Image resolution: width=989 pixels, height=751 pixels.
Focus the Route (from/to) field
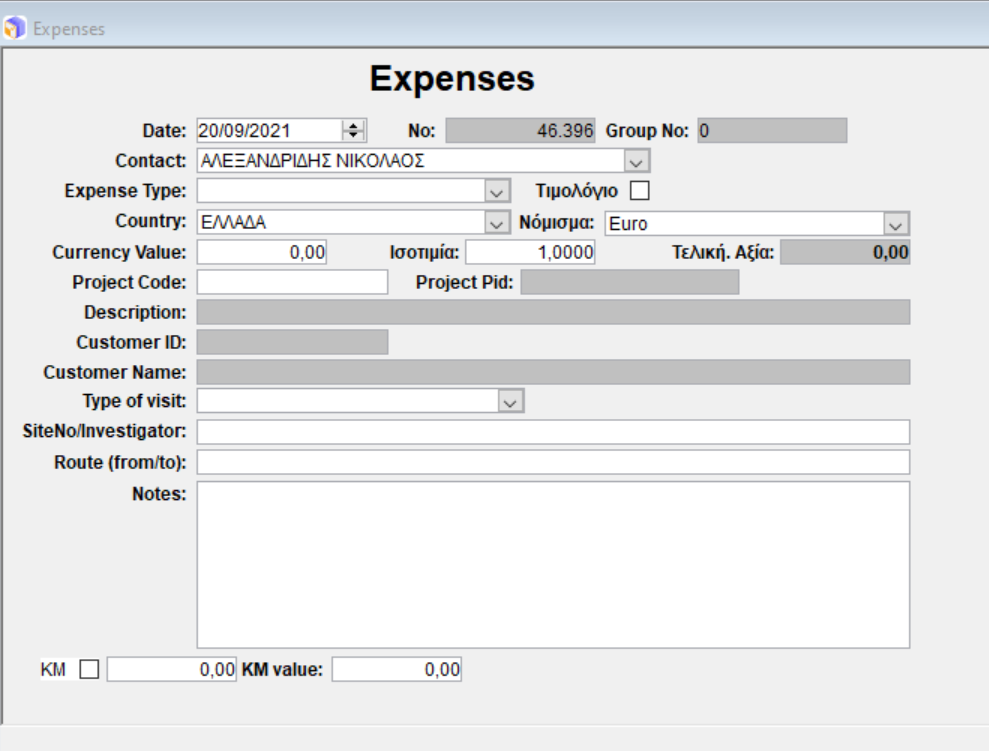coord(552,462)
